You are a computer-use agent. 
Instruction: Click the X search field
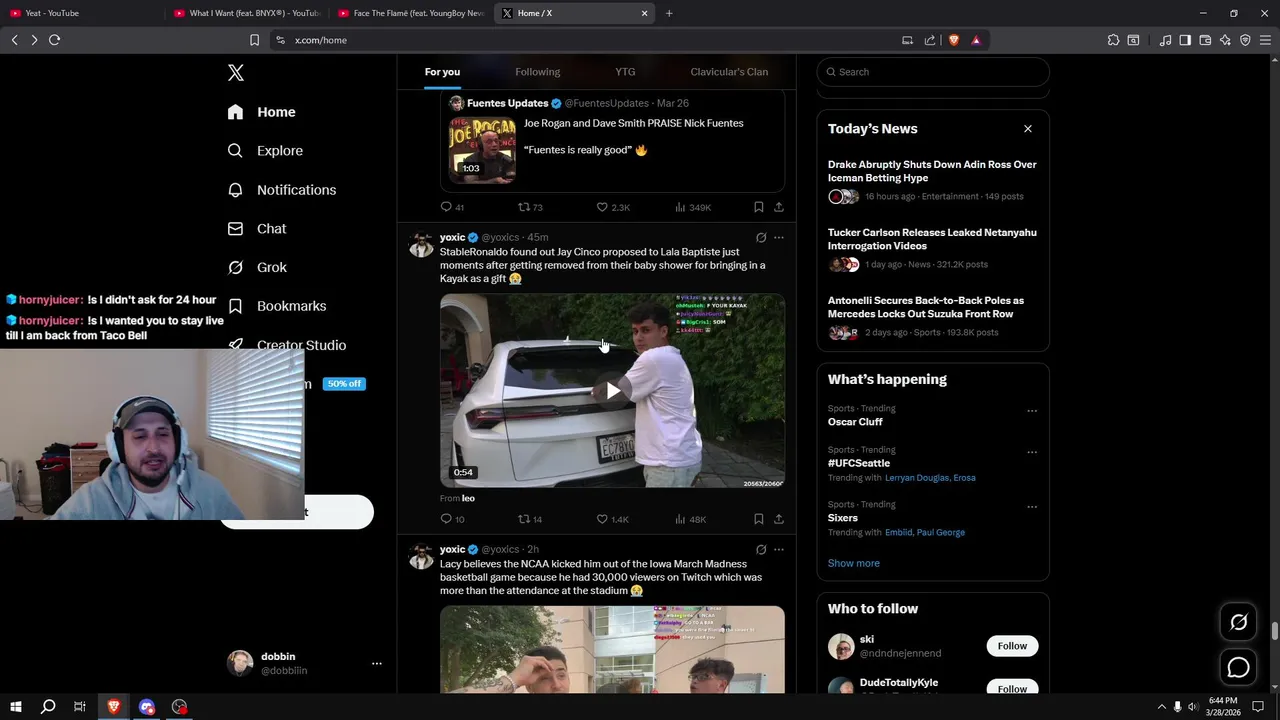(x=933, y=72)
